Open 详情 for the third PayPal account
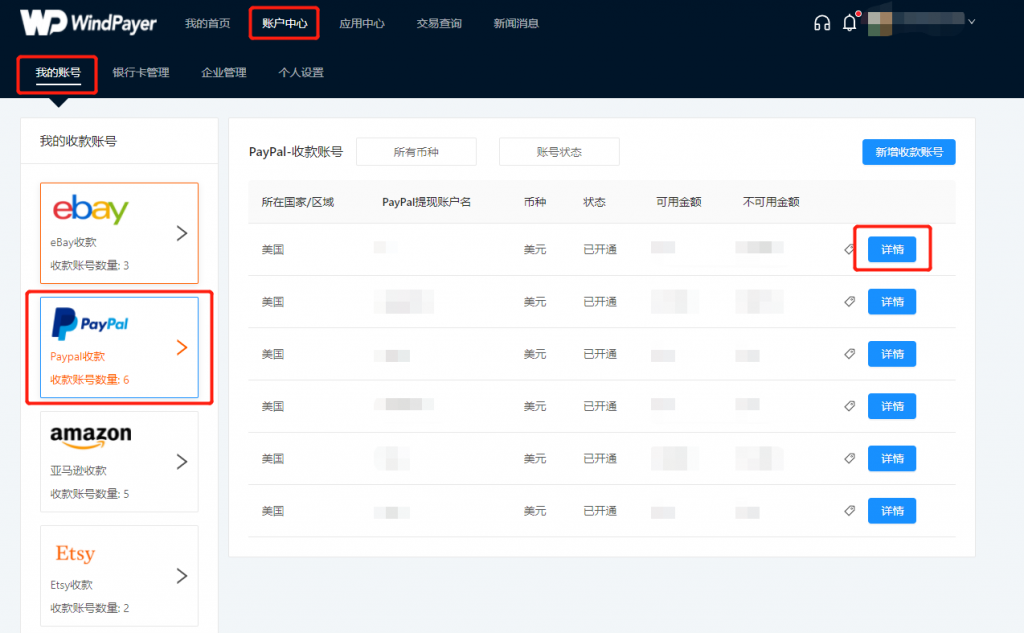1024x633 pixels. pyautogui.click(x=891, y=354)
